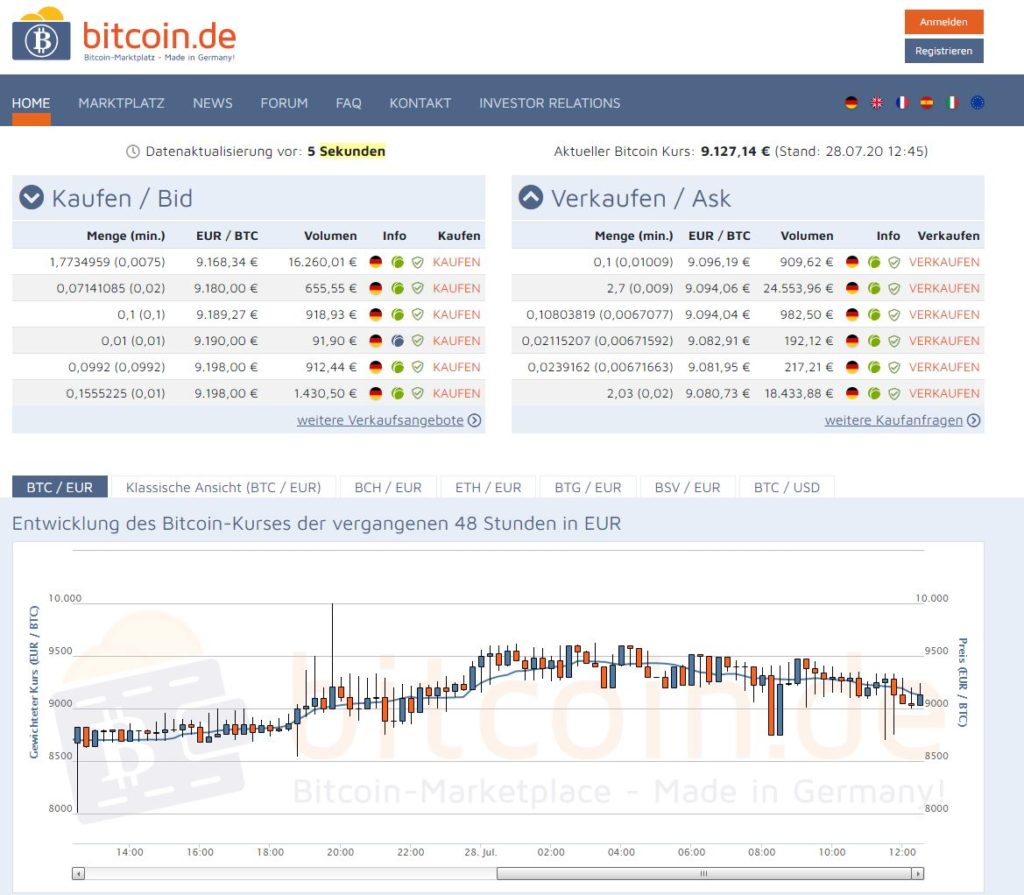Select the BSV / EUR tab
Image resolution: width=1024 pixels, height=895 pixels.
tap(688, 487)
